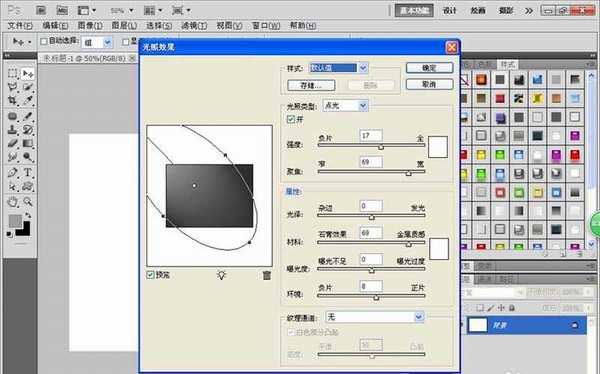This screenshot has height=374, width=600.
Task: Select the Spot Healing Brush tool
Action: tap(13, 116)
